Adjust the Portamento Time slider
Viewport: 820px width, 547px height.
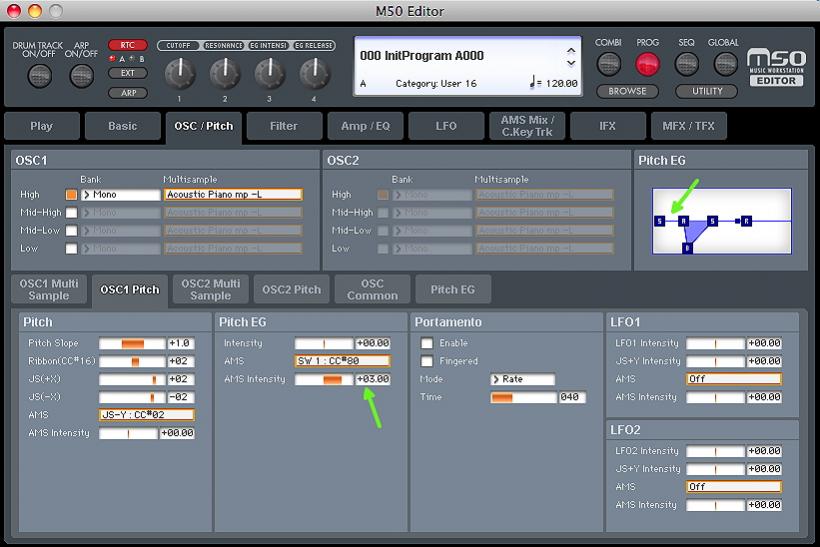(523, 397)
